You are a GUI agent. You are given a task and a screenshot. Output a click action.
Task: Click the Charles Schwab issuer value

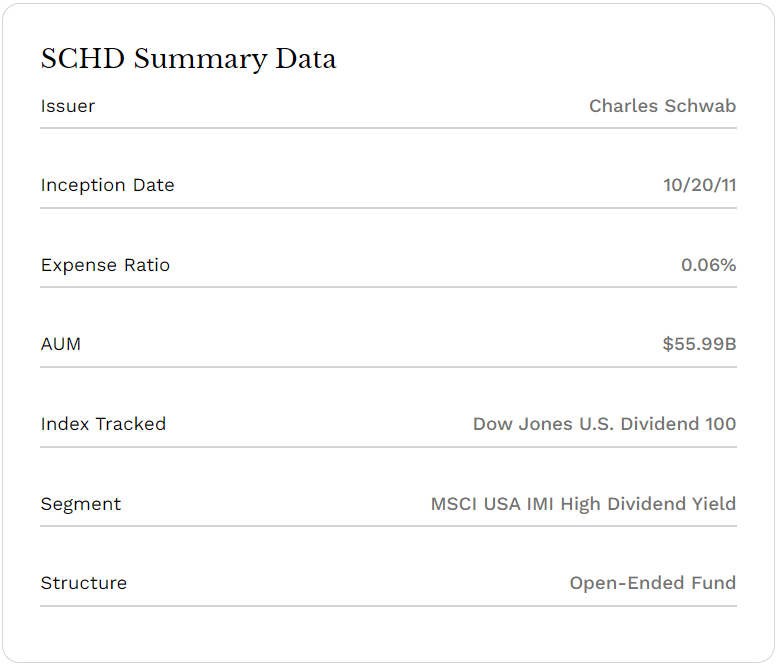[662, 106]
